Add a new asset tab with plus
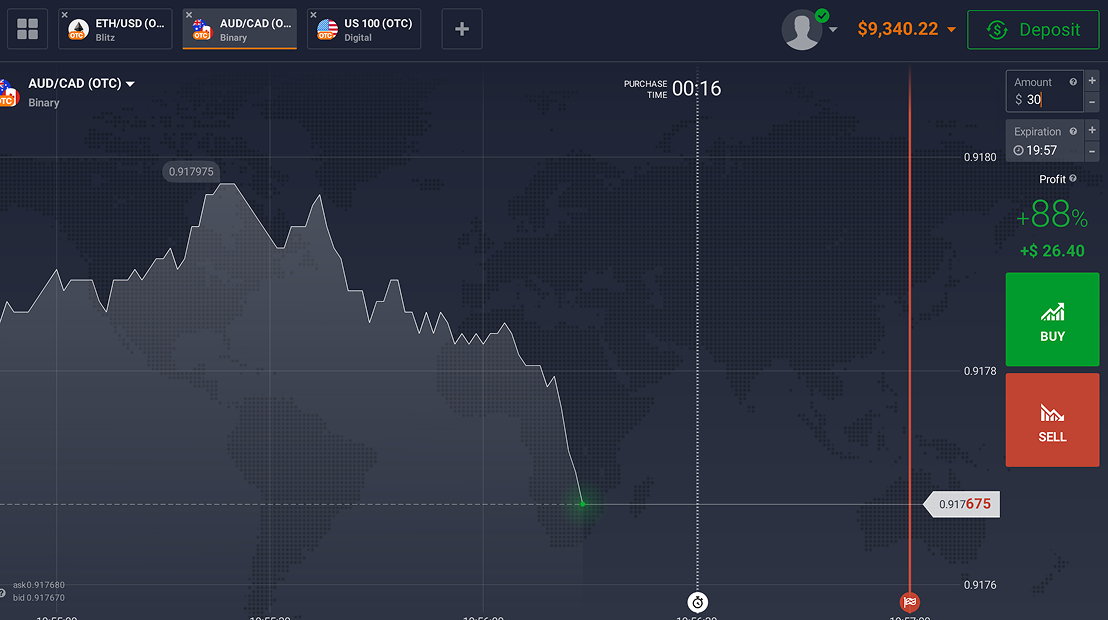Screen dimensions: 1108x620 coord(462,29)
